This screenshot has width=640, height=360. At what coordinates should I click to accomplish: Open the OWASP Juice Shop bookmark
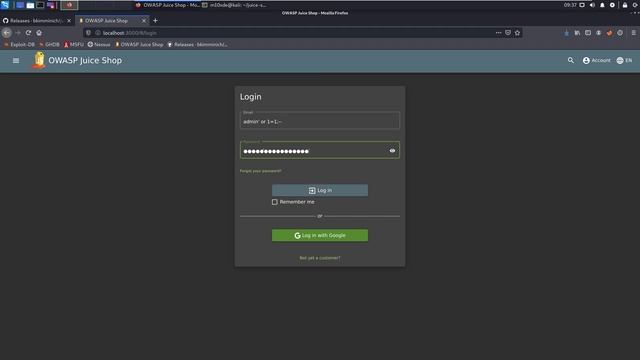point(139,44)
